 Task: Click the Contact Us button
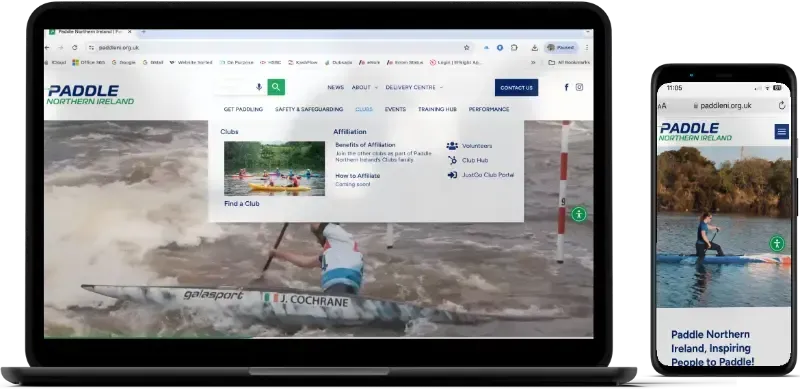[516, 87]
